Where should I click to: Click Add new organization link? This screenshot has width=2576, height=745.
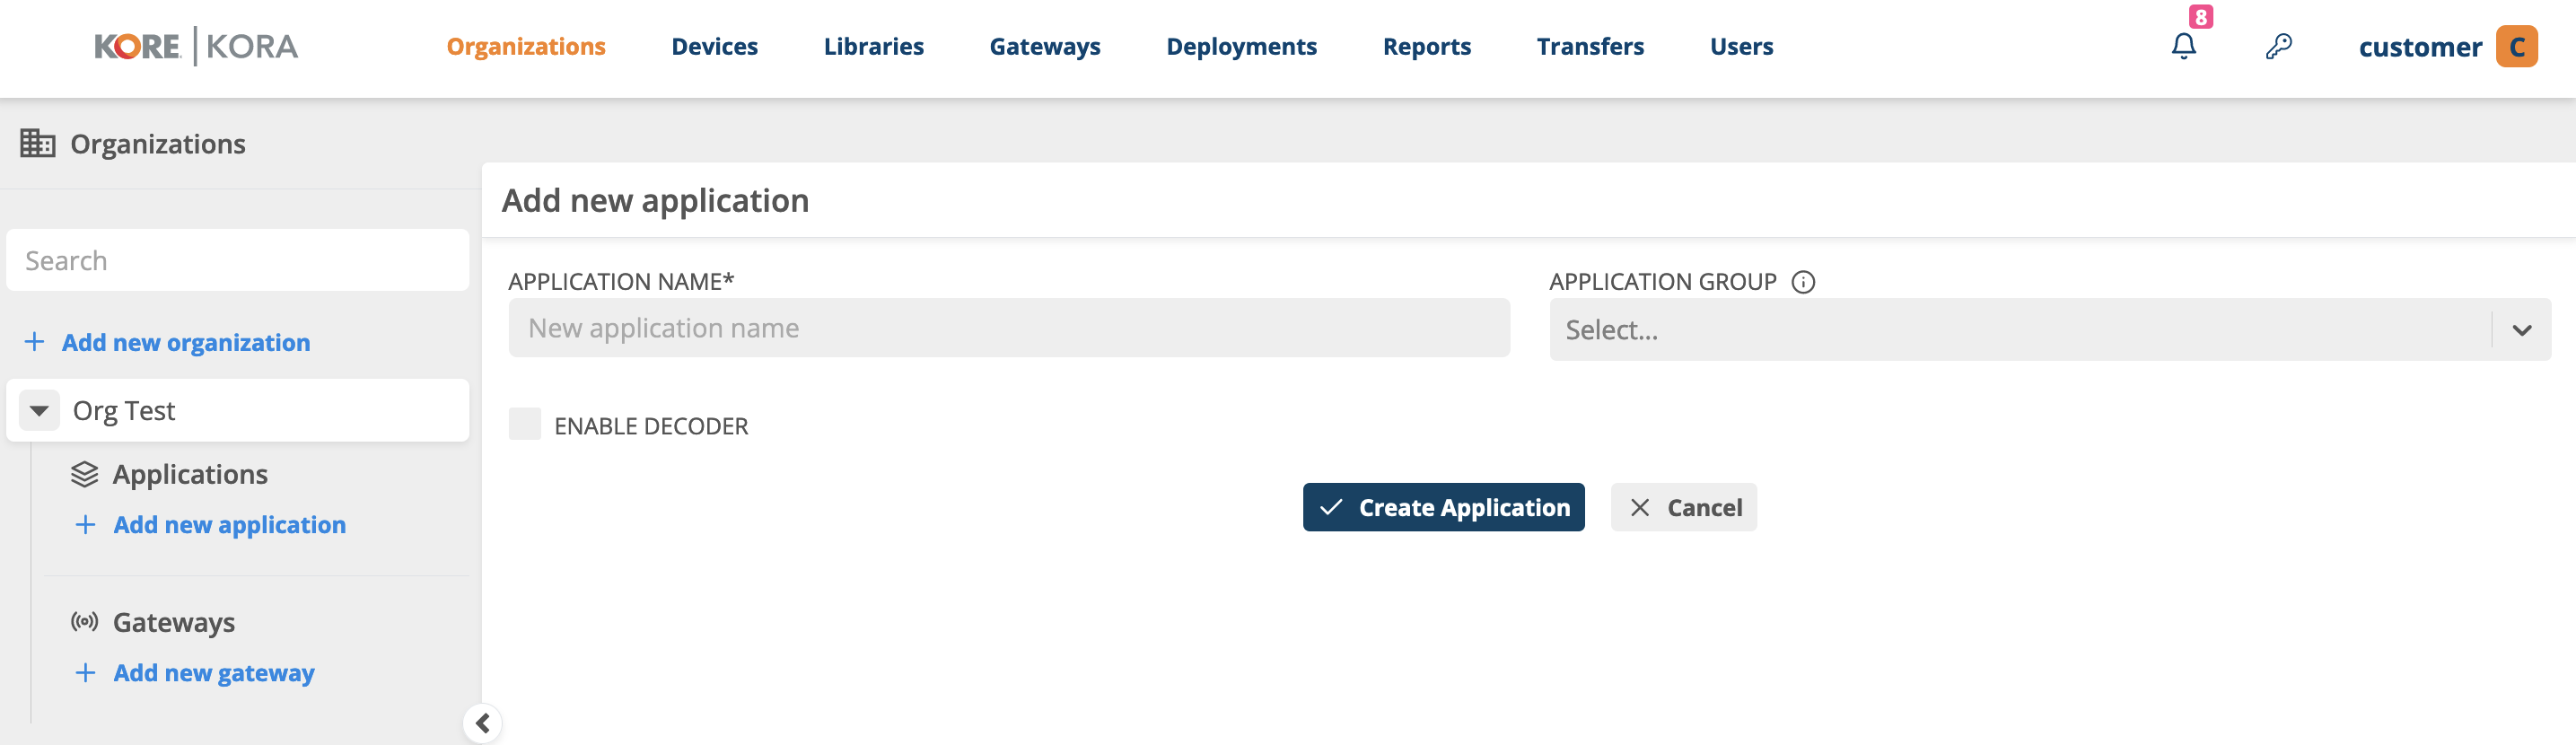167,342
